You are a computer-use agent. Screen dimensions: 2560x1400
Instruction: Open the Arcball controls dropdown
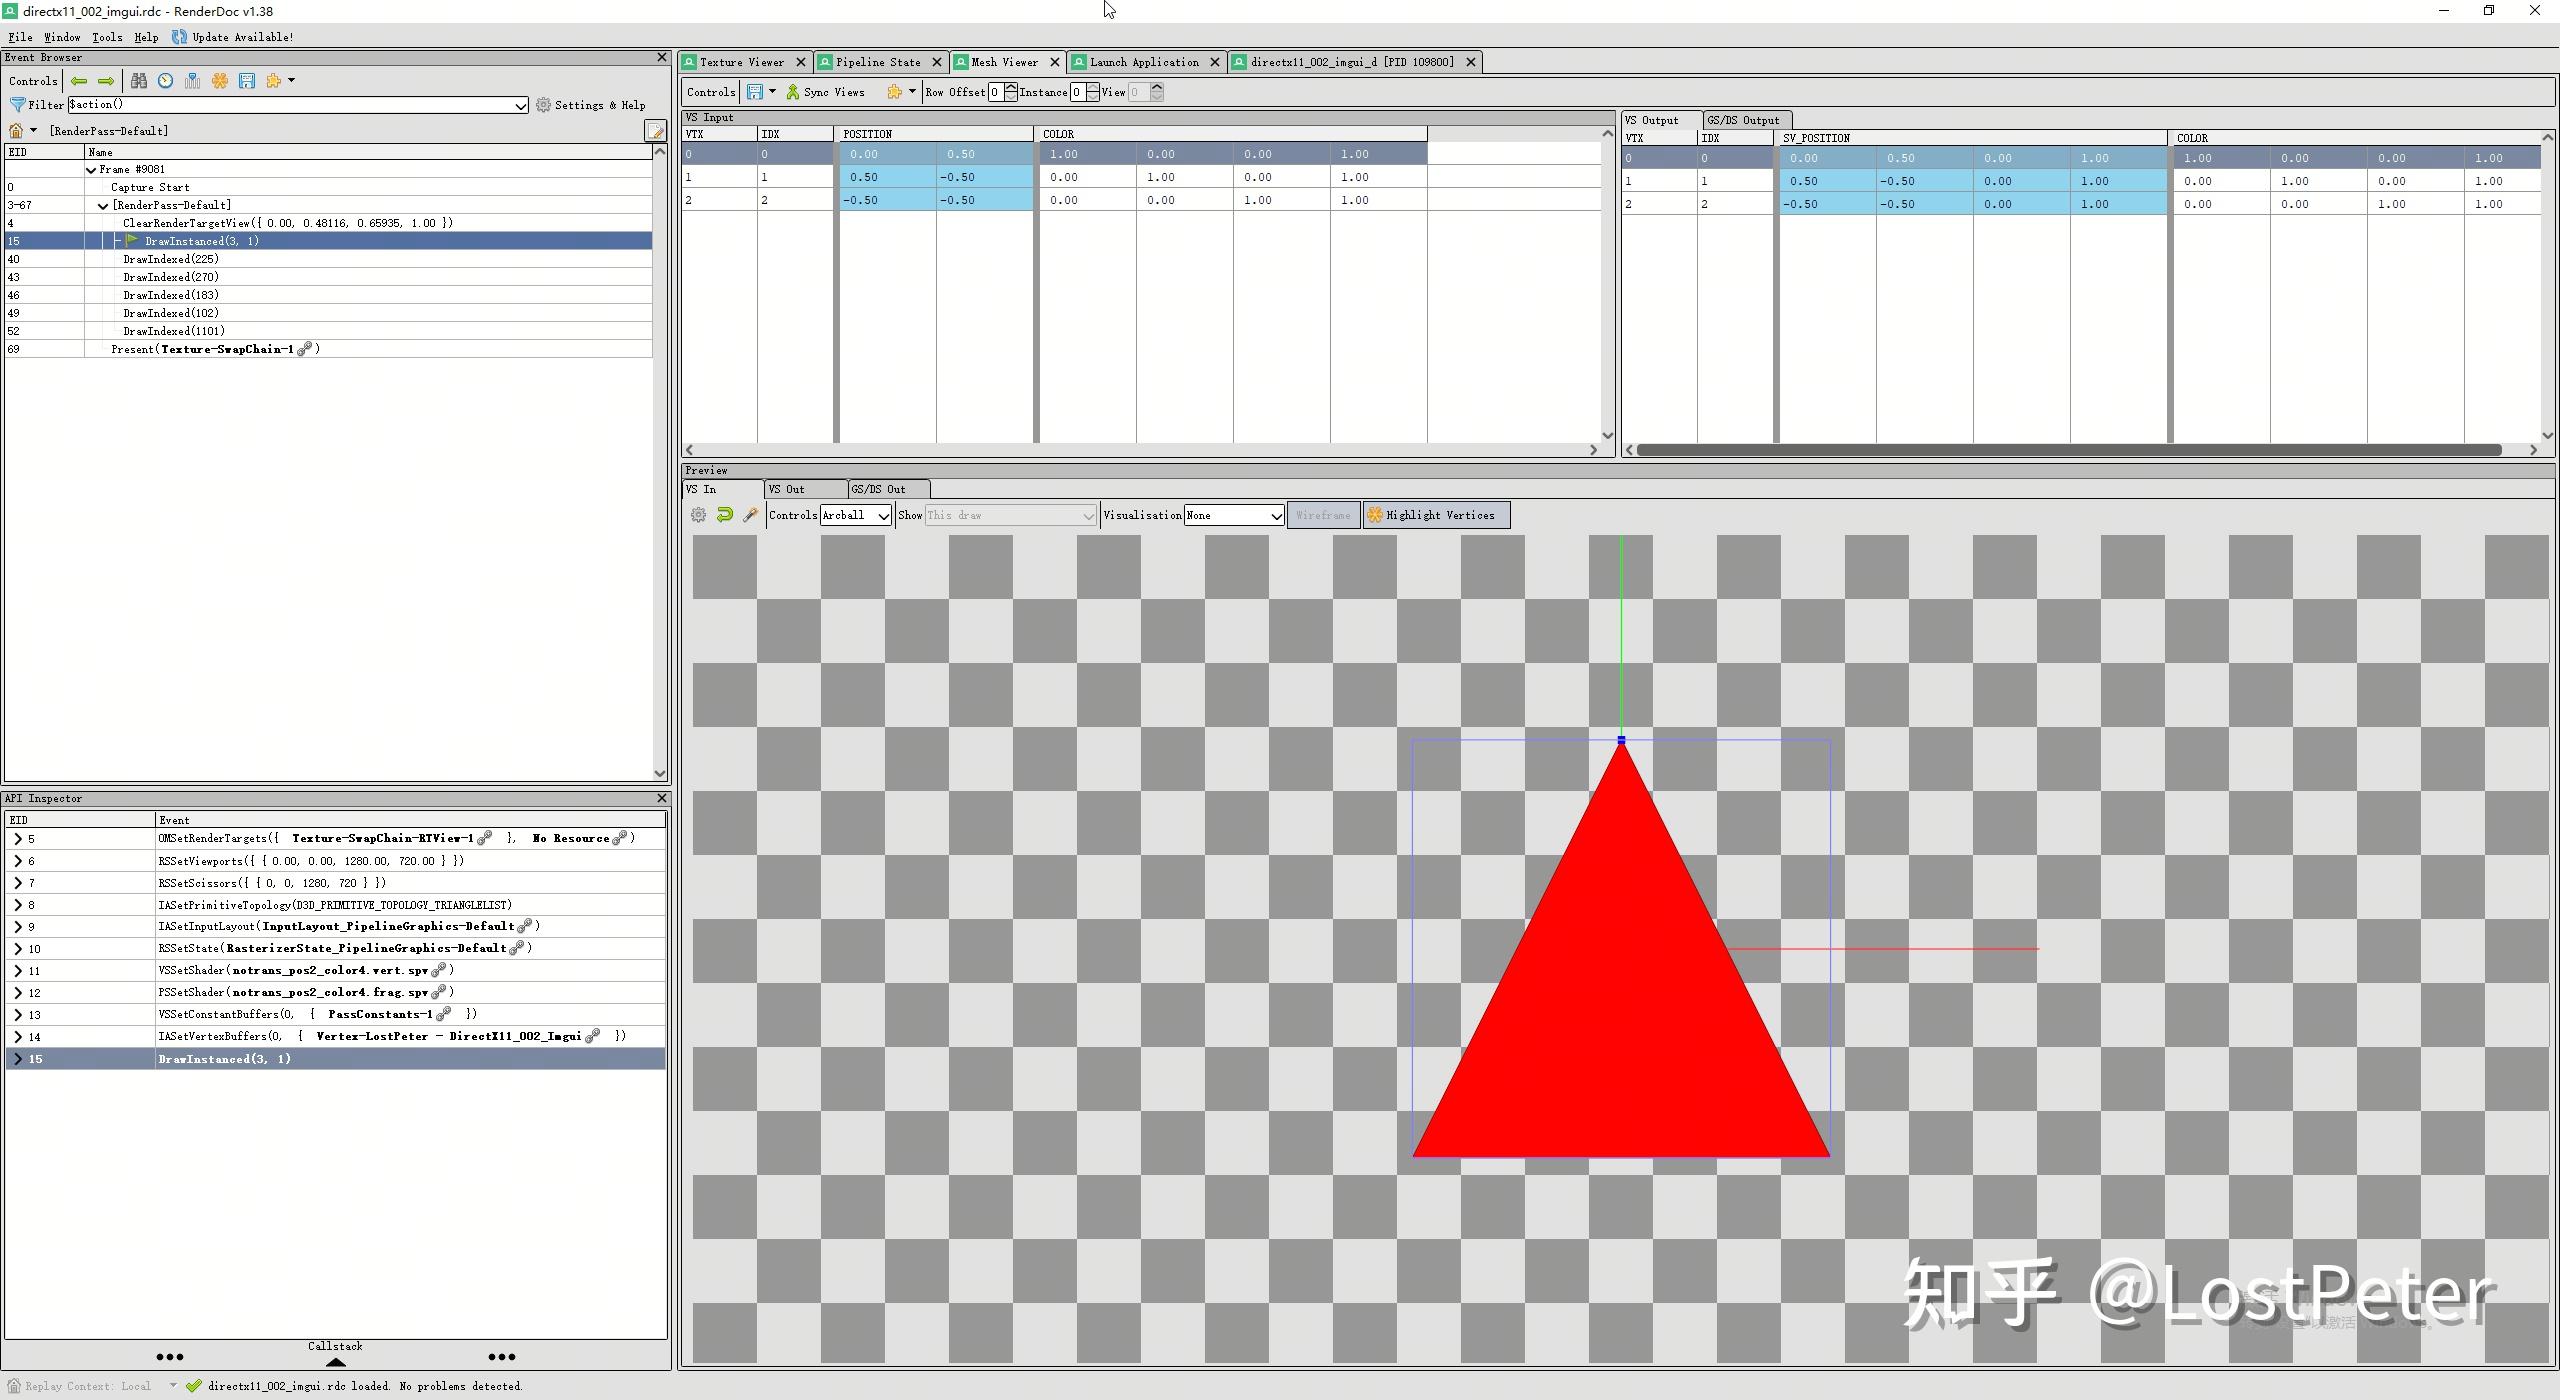855,515
